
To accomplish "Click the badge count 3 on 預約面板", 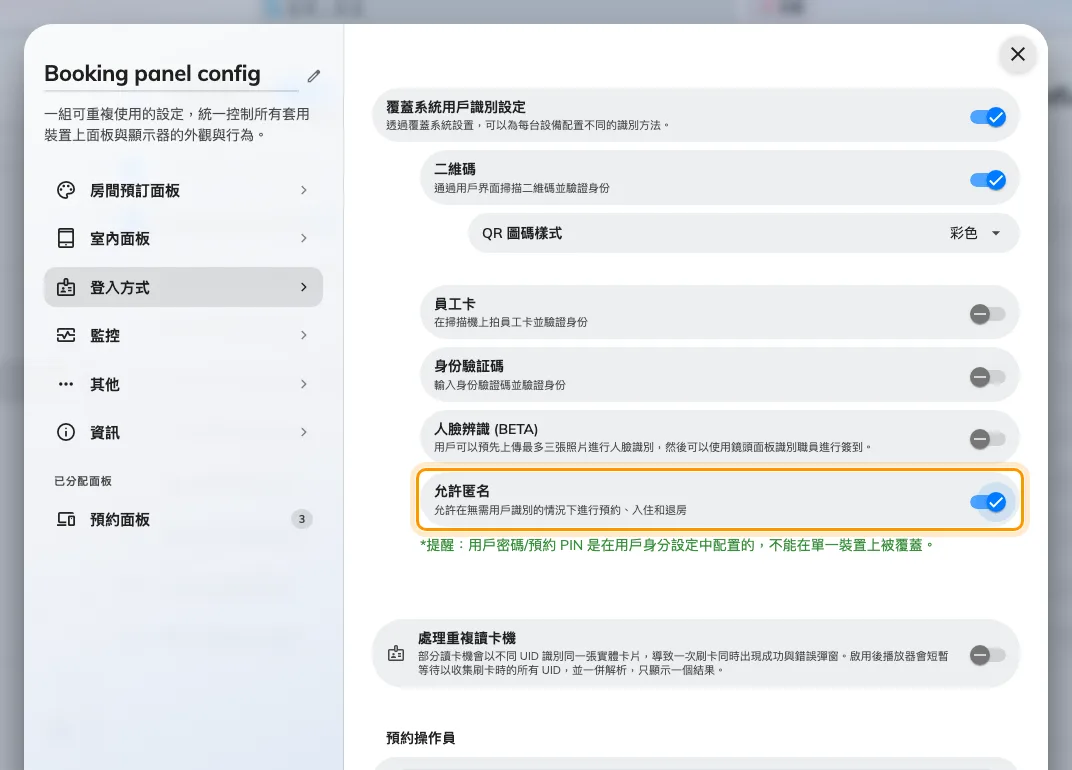I will [x=302, y=519].
